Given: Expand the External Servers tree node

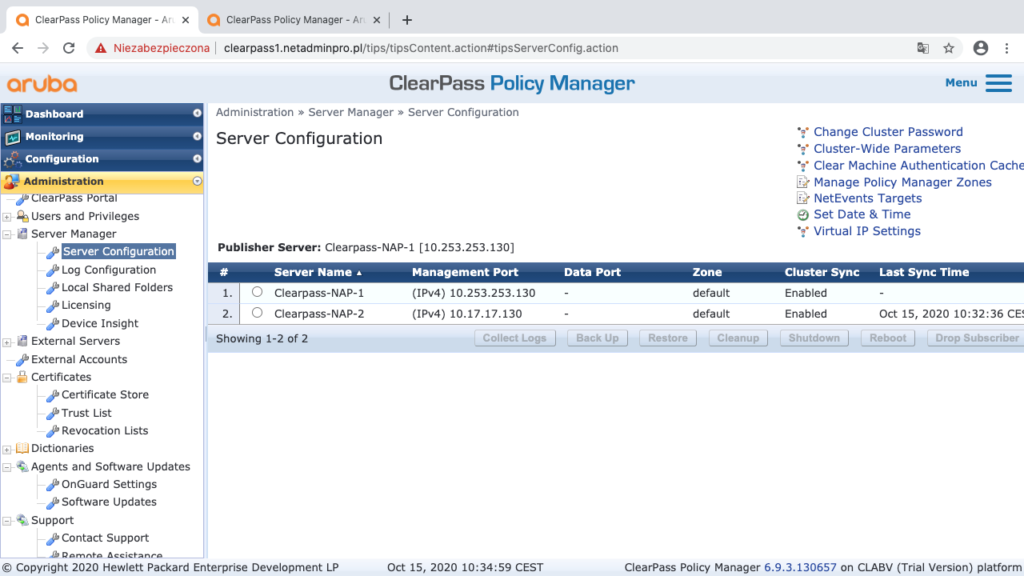Looking at the screenshot, I should (x=7, y=342).
